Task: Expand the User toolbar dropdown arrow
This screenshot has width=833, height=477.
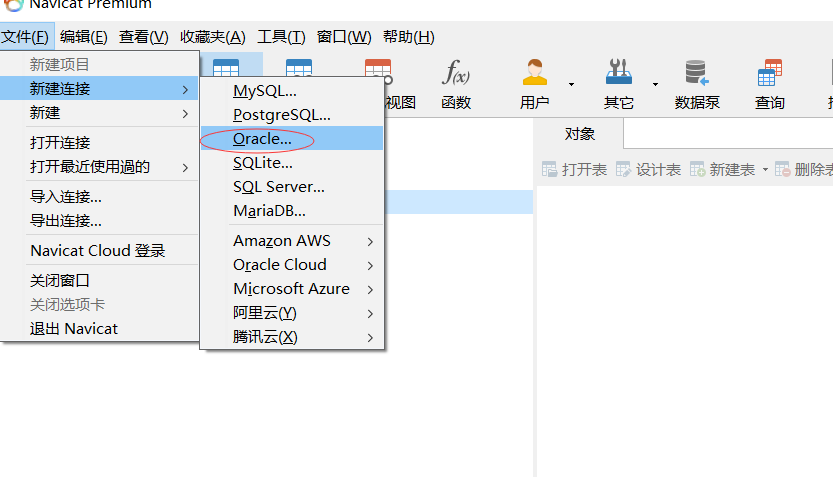Action: point(572,84)
